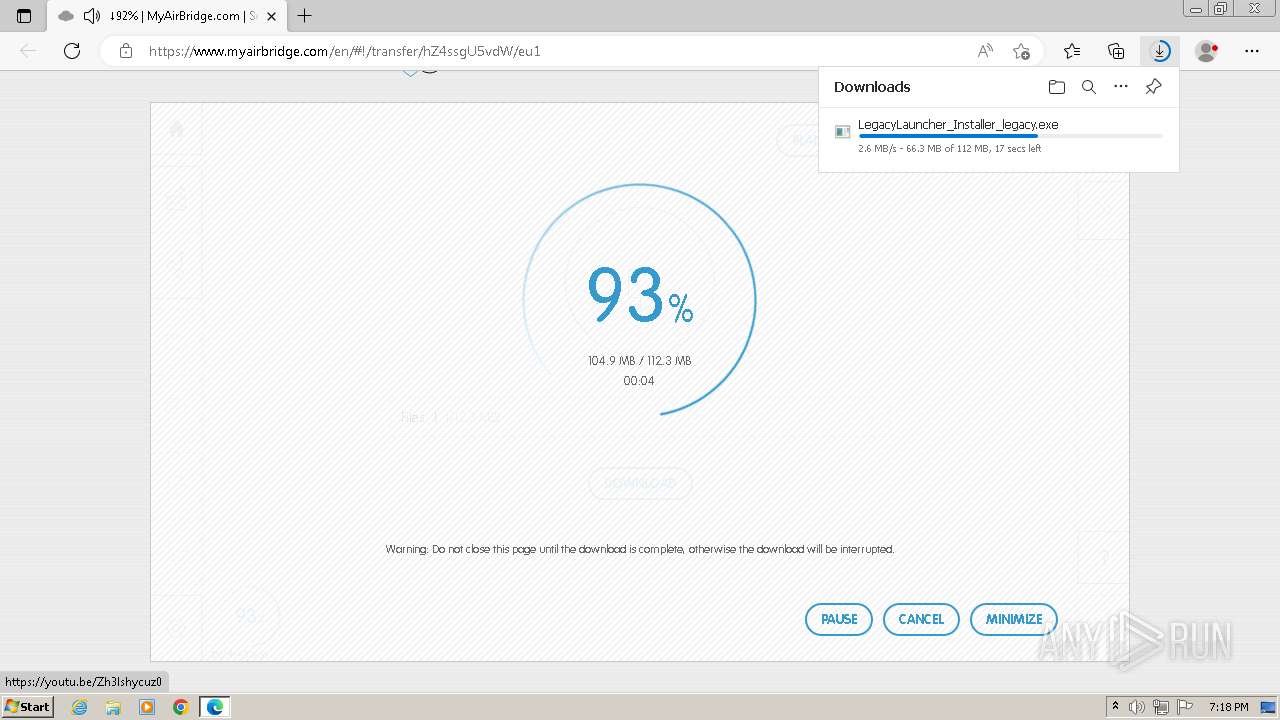Close the MyAirBridge tab
Screen dimensions: 1280x720
(271, 16)
